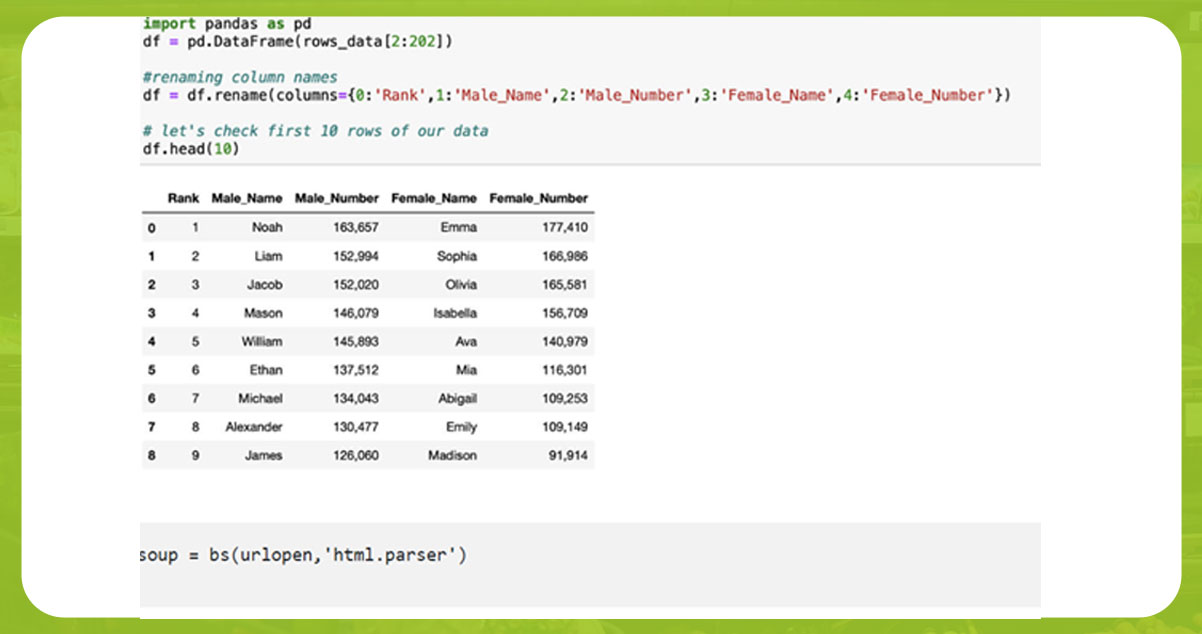Click the "let's check first 10 rows" comment
The width and height of the screenshot is (1202, 634).
(x=315, y=131)
